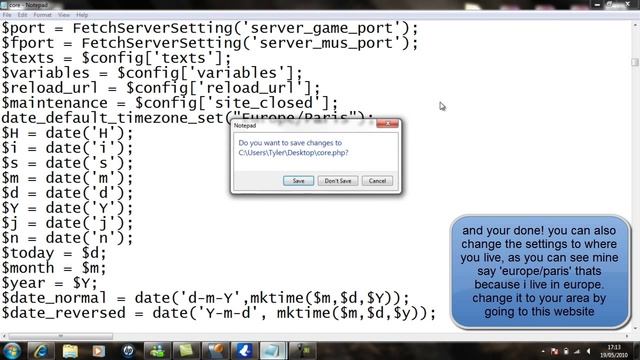Open the File menu in Notepad
The height and width of the screenshot is (360, 640).
7,15
